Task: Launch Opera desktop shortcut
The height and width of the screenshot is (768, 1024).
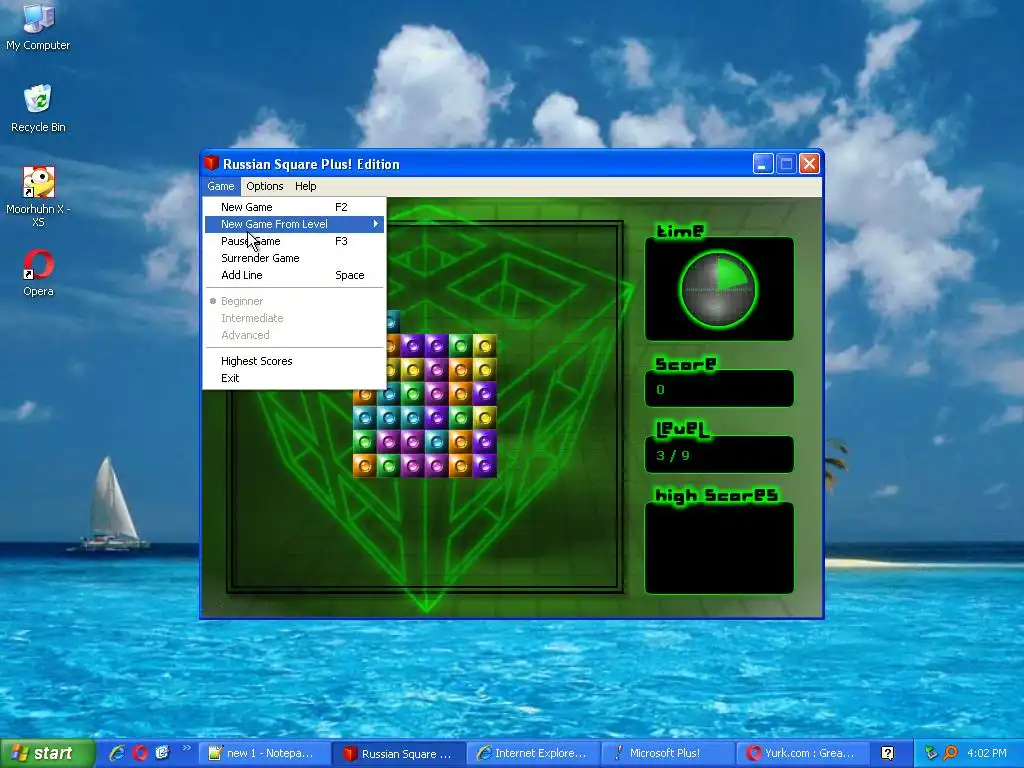Action: tap(38, 273)
